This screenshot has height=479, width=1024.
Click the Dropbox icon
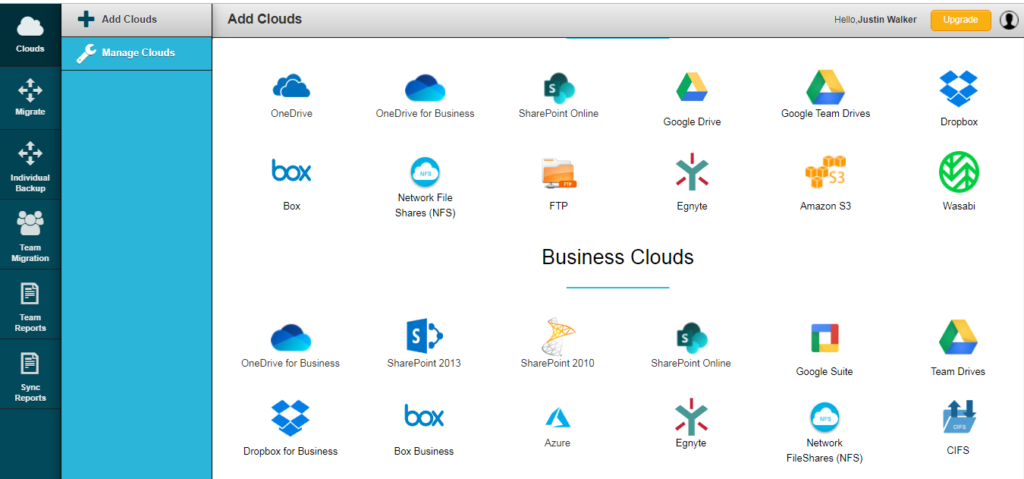959,89
